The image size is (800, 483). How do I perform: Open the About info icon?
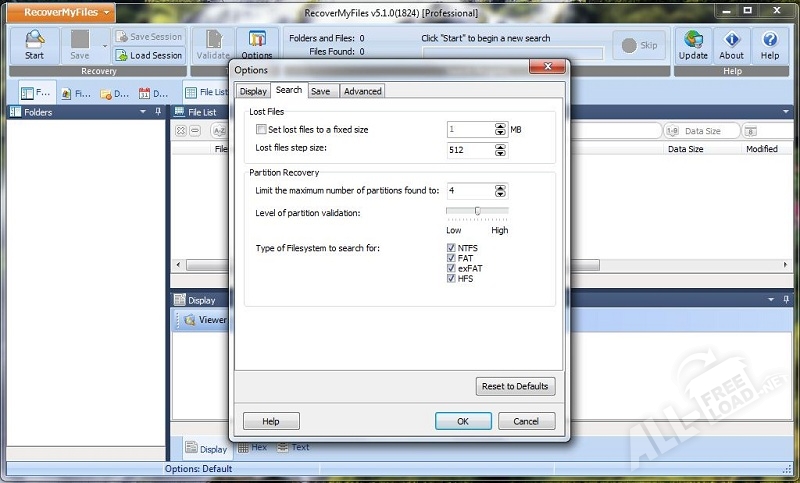732,40
